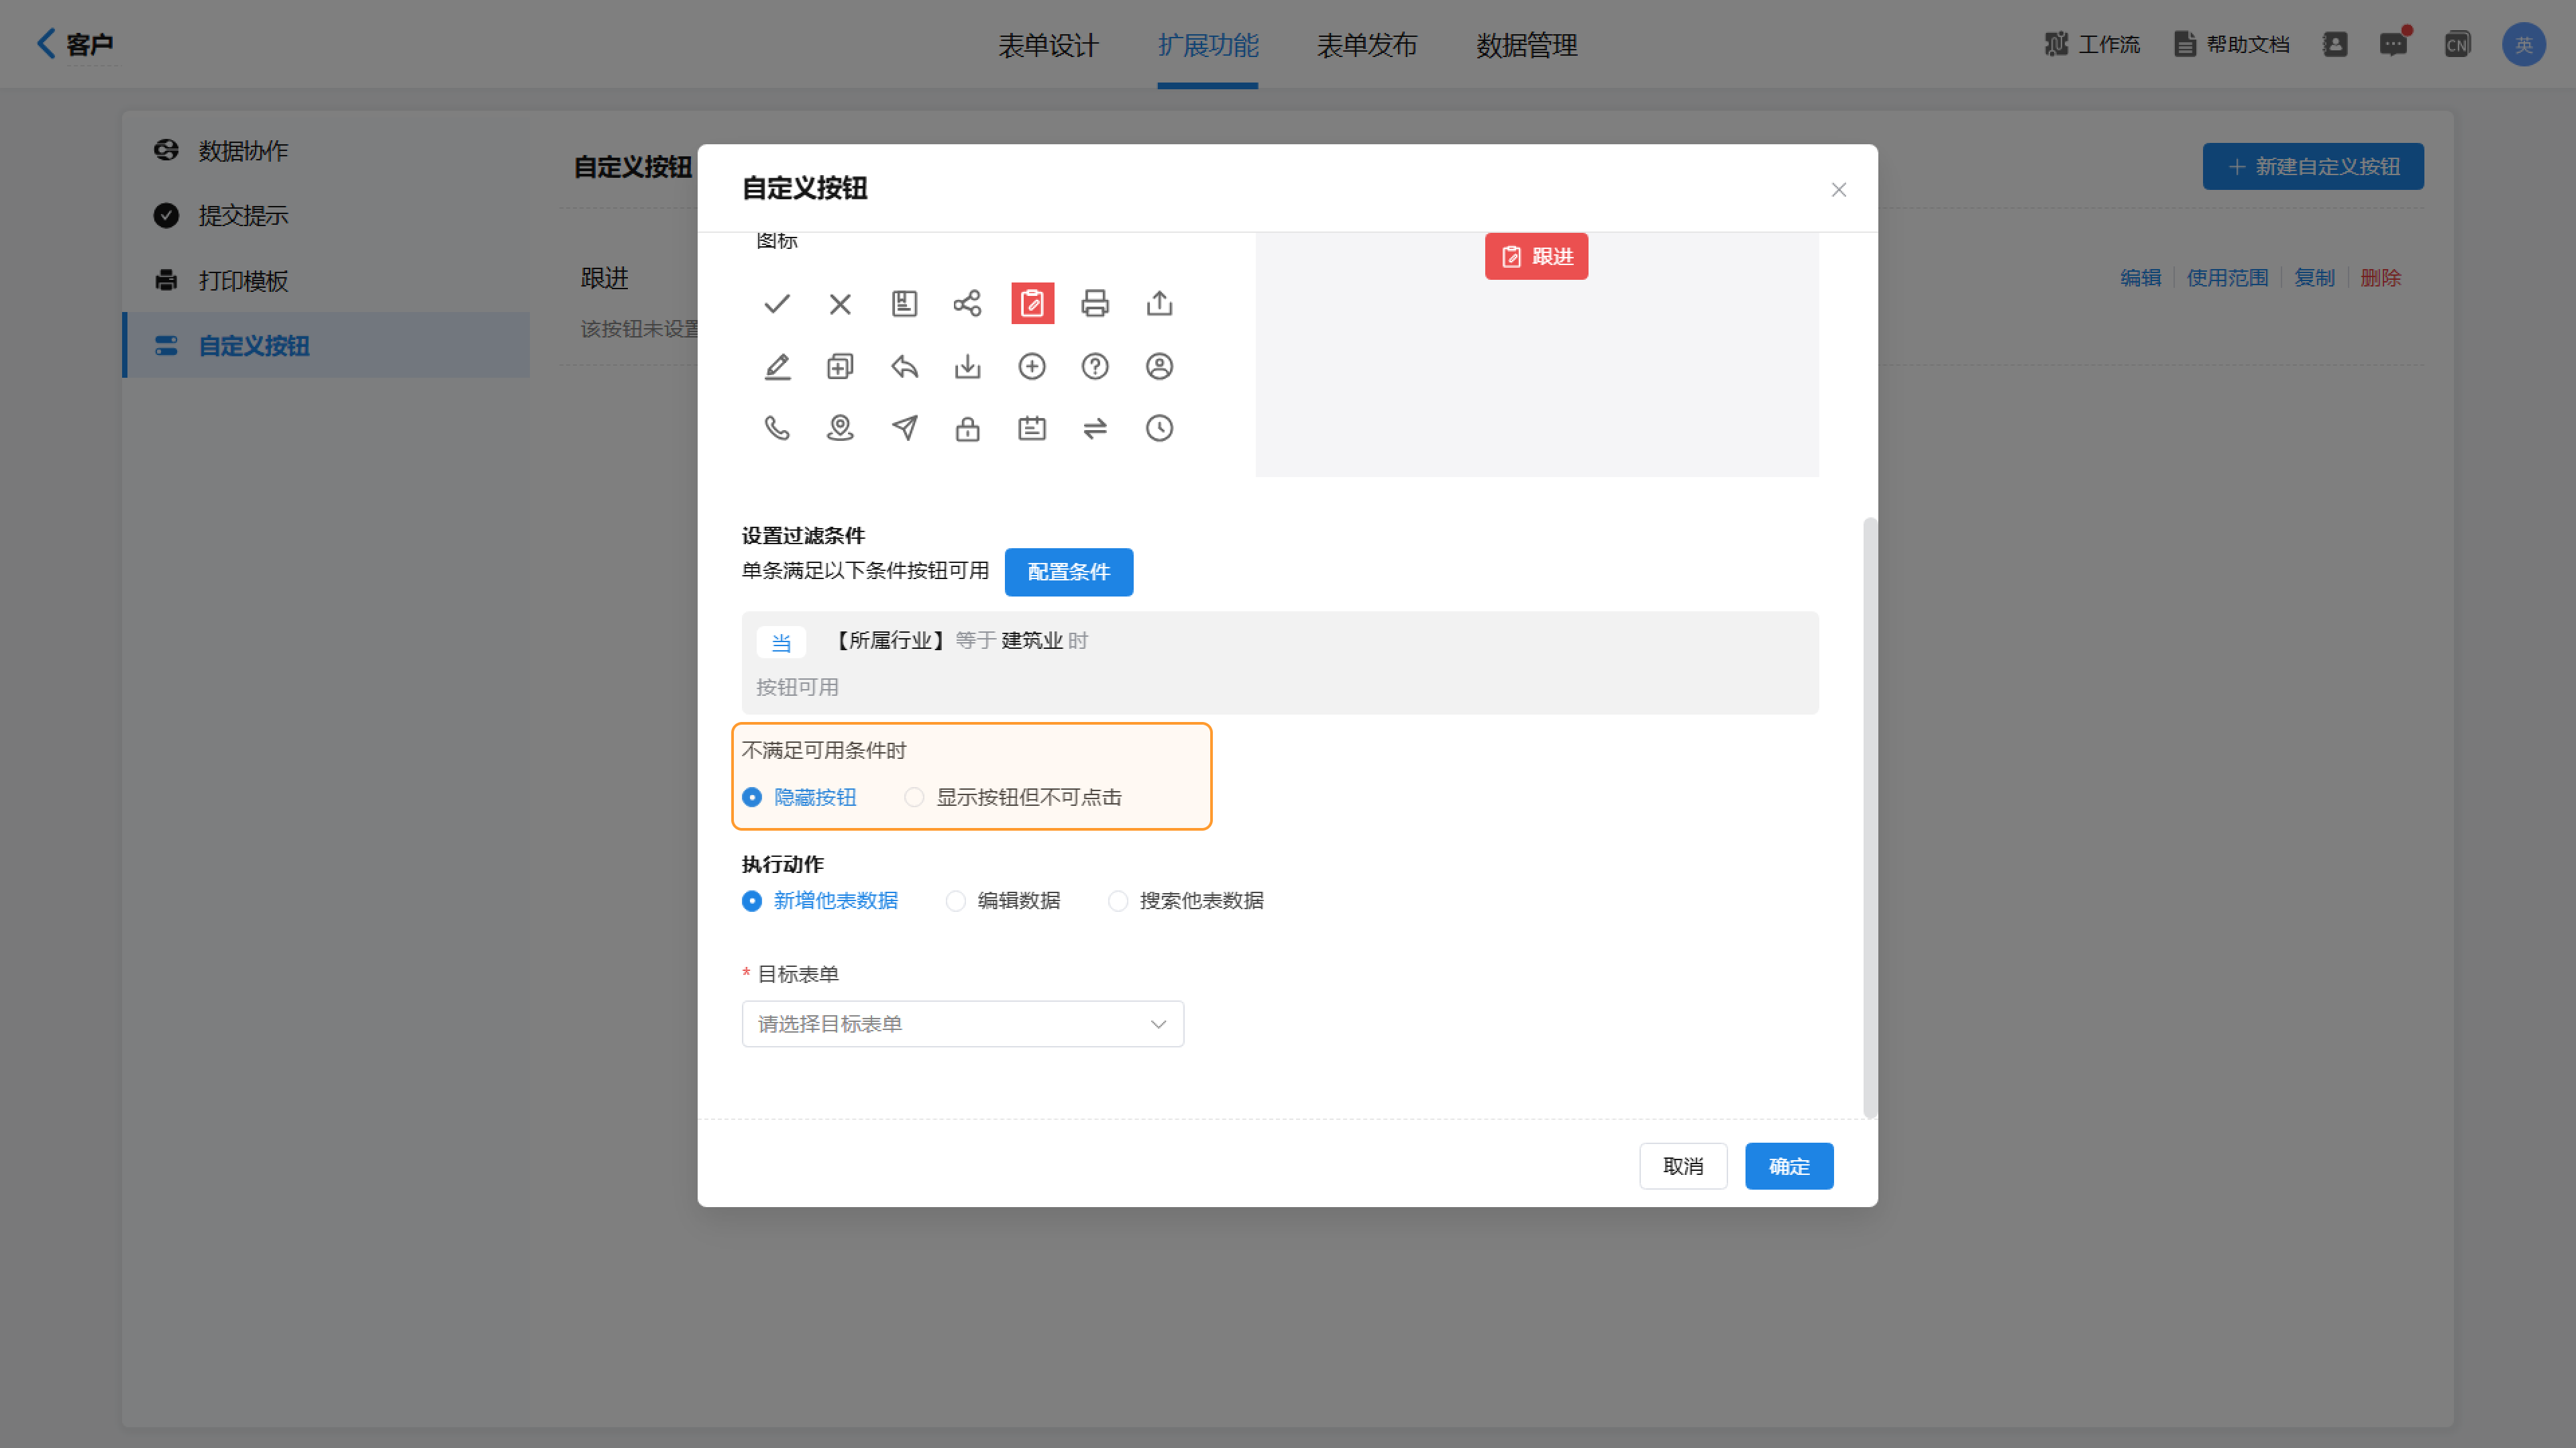
Task: Choose the copy-add icon
Action: (840, 366)
